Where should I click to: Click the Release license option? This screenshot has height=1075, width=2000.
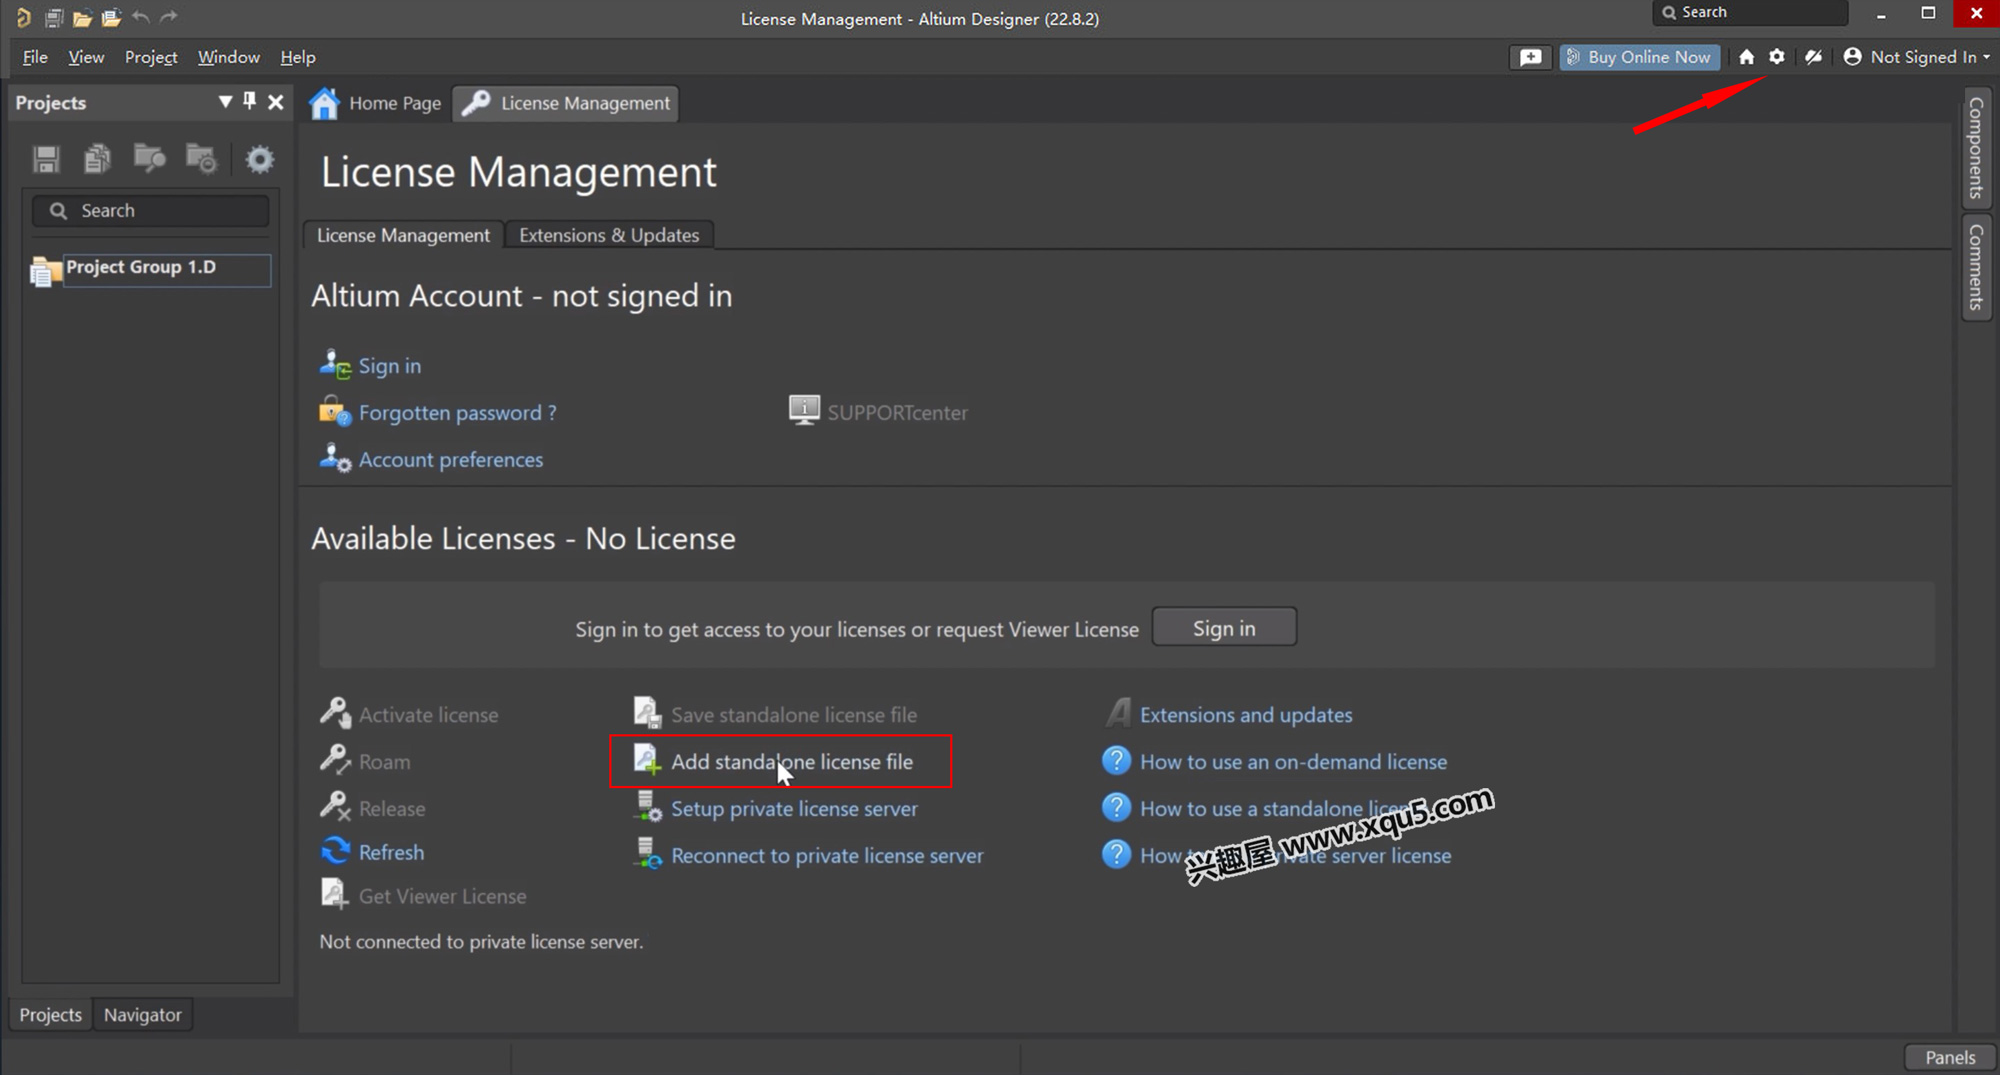pyautogui.click(x=392, y=809)
